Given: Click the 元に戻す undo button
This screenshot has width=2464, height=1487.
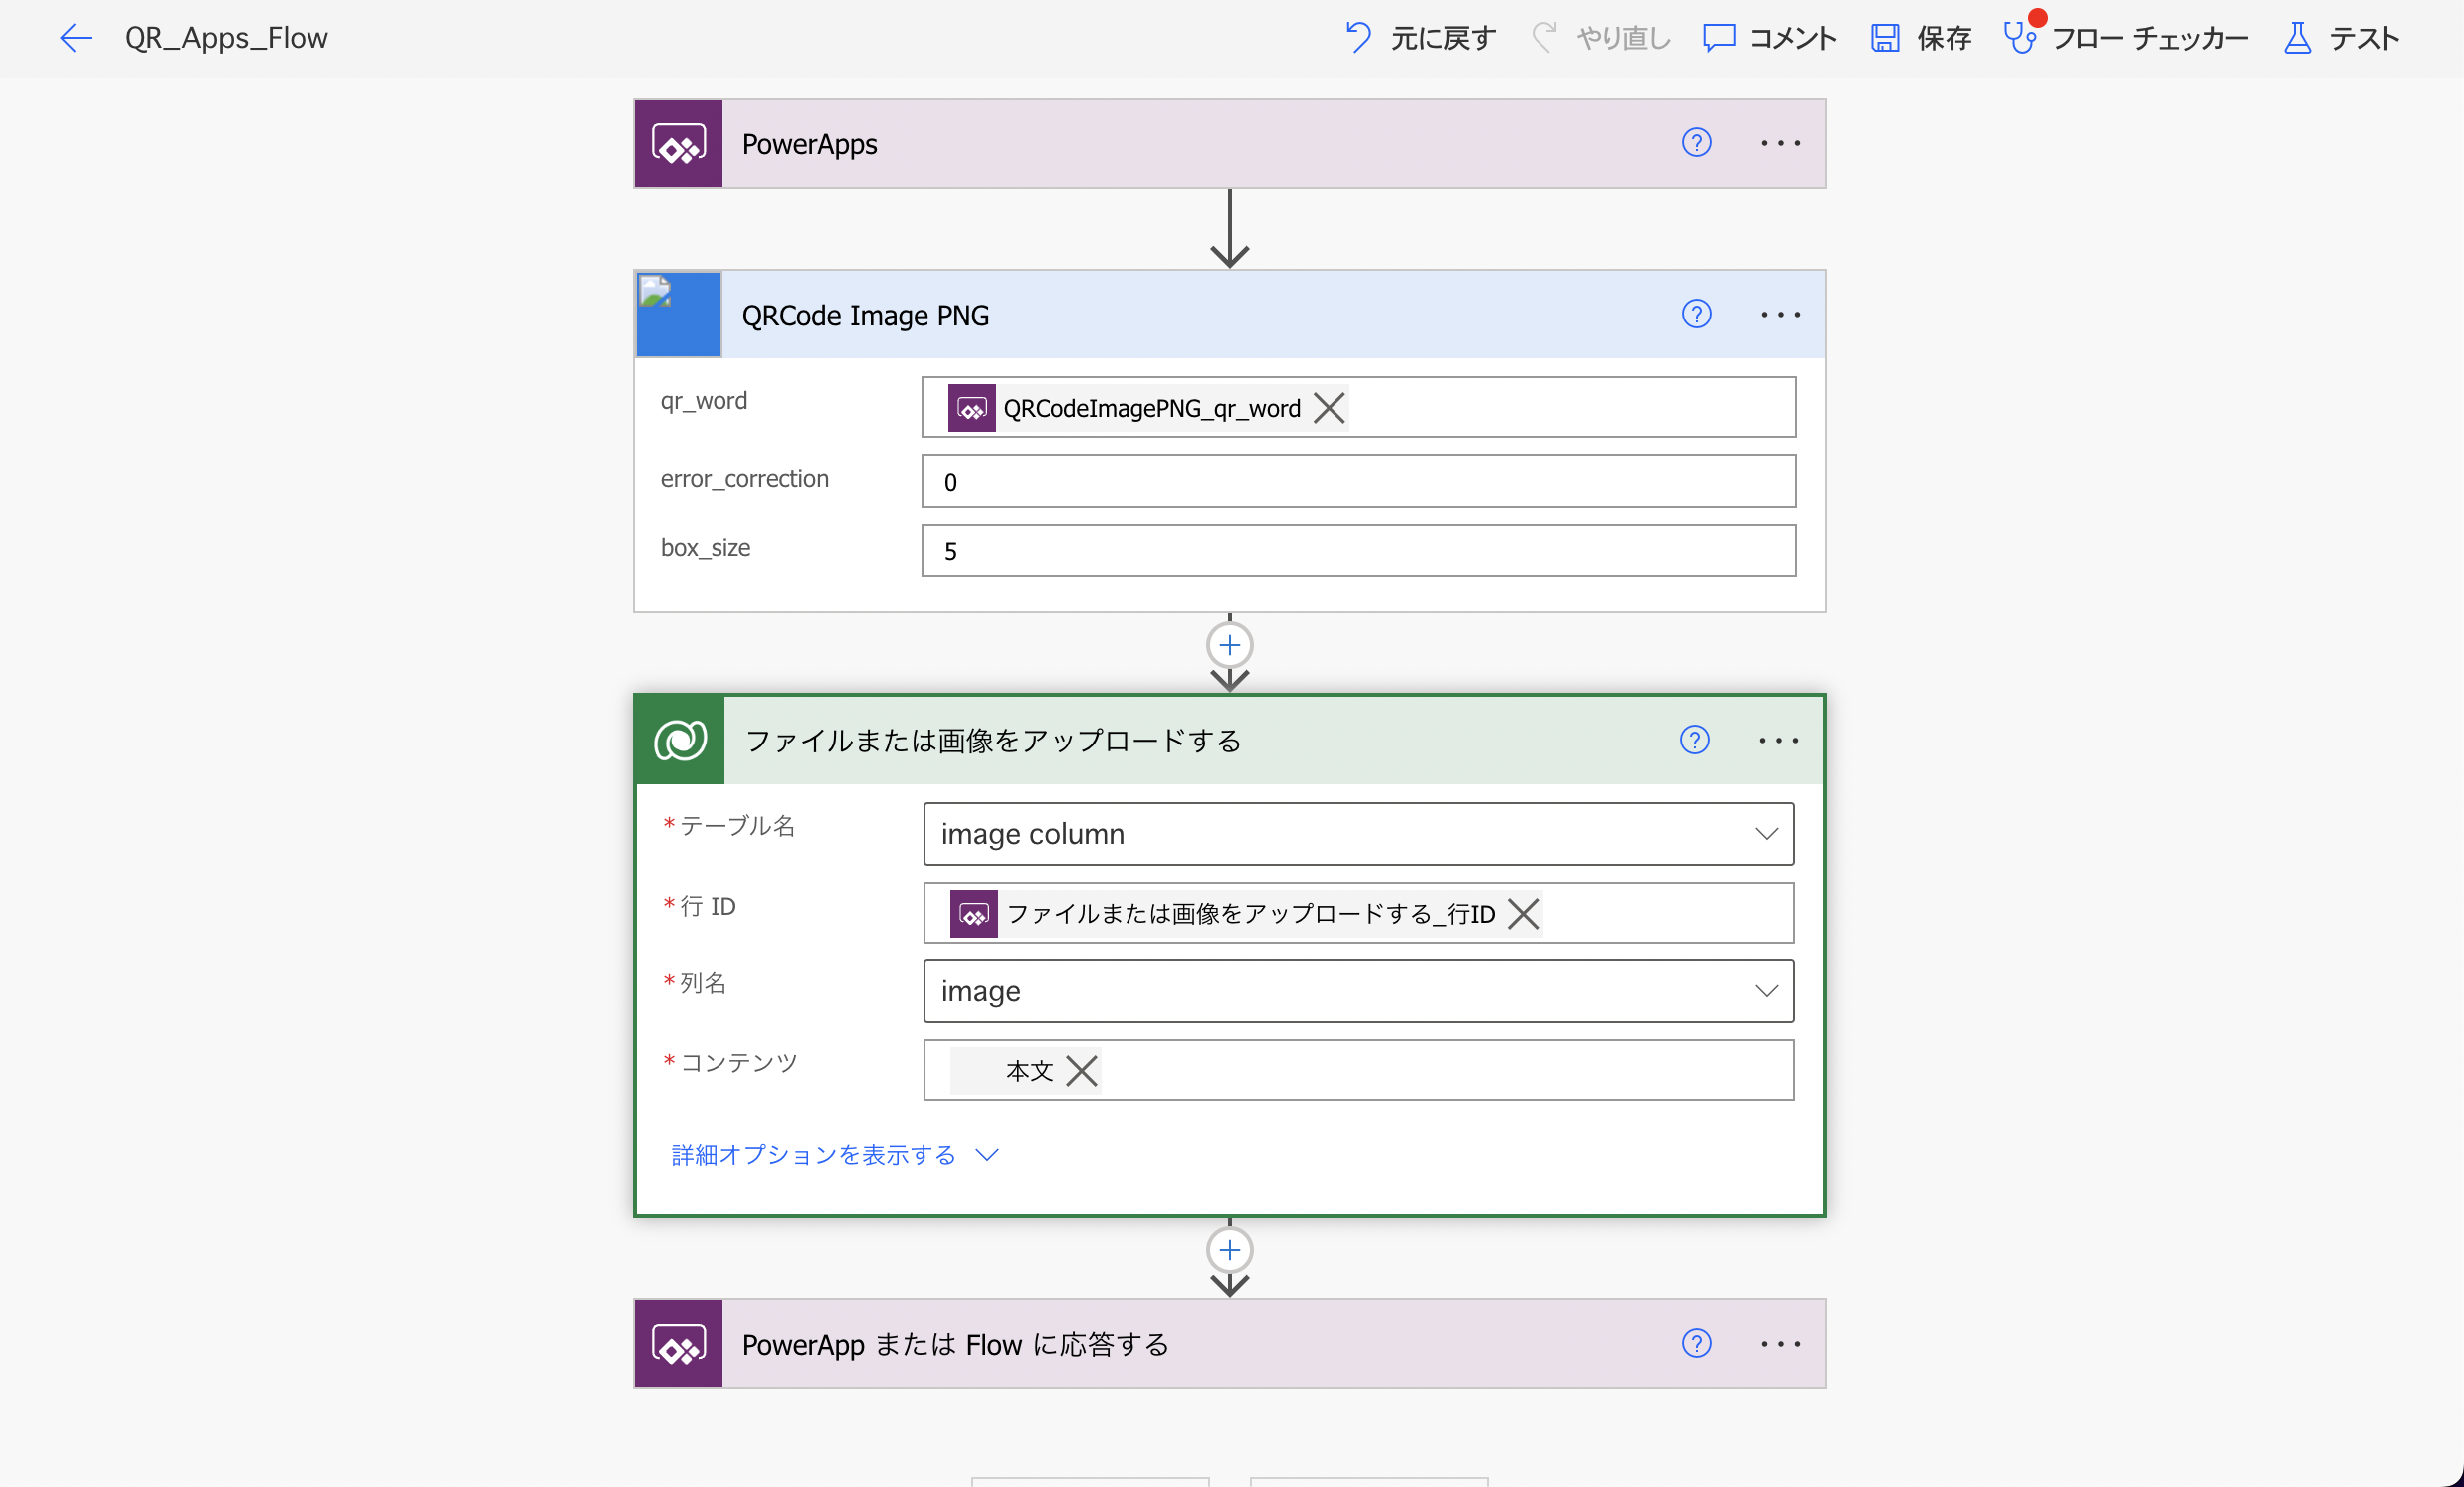Looking at the screenshot, I should pos(1420,38).
